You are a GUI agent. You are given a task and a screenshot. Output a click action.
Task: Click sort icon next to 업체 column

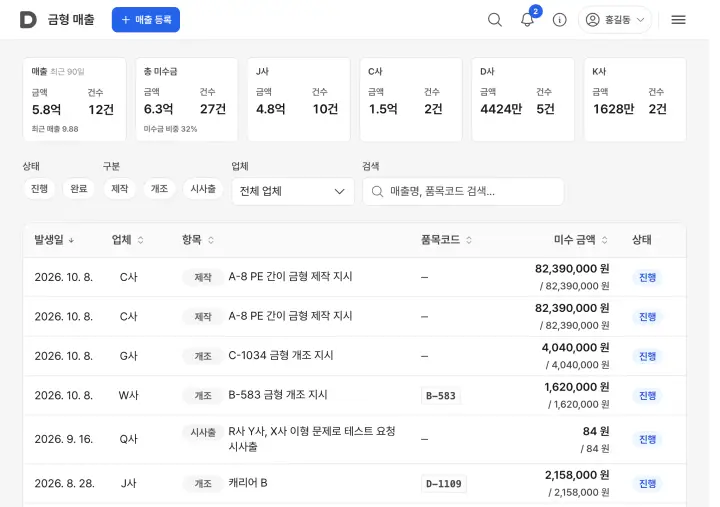click(x=141, y=240)
